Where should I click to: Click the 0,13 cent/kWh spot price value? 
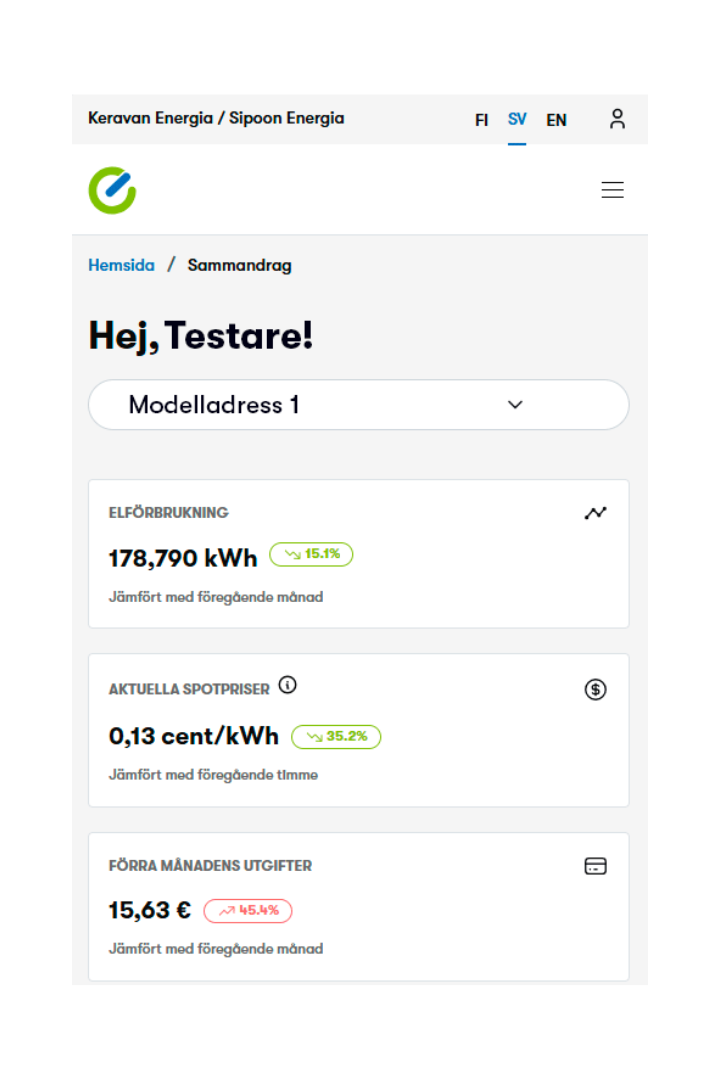[194, 736]
